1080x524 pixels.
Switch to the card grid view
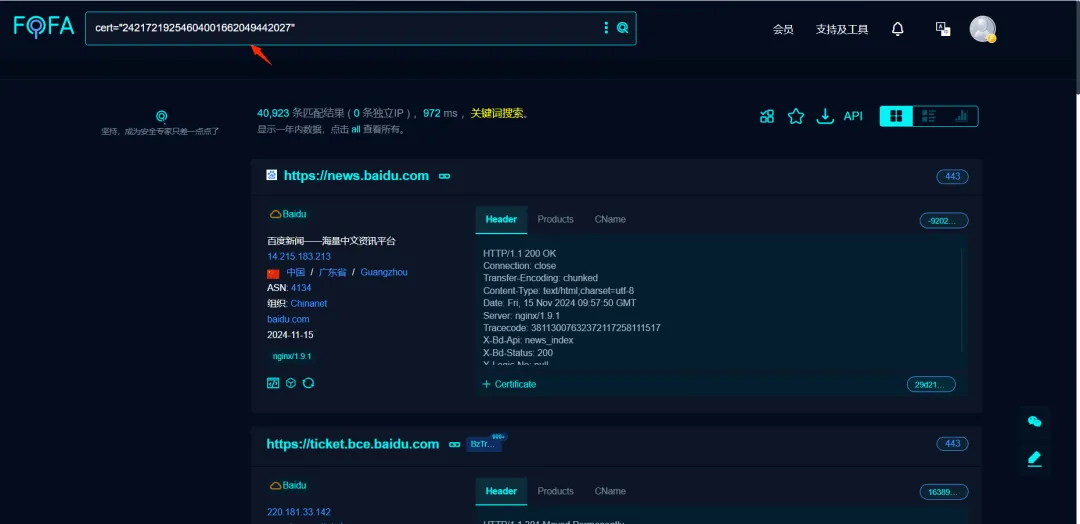click(896, 116)
